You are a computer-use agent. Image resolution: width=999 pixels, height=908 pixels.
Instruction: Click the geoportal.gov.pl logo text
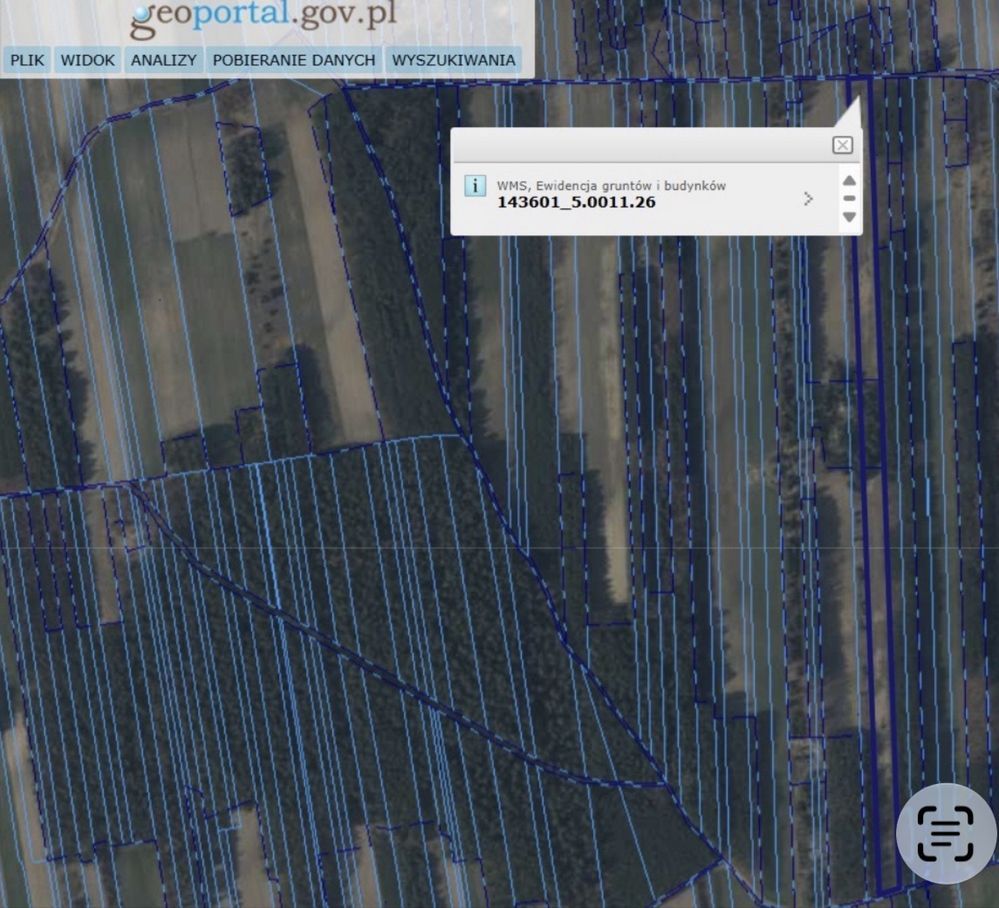tap(263, 17)
